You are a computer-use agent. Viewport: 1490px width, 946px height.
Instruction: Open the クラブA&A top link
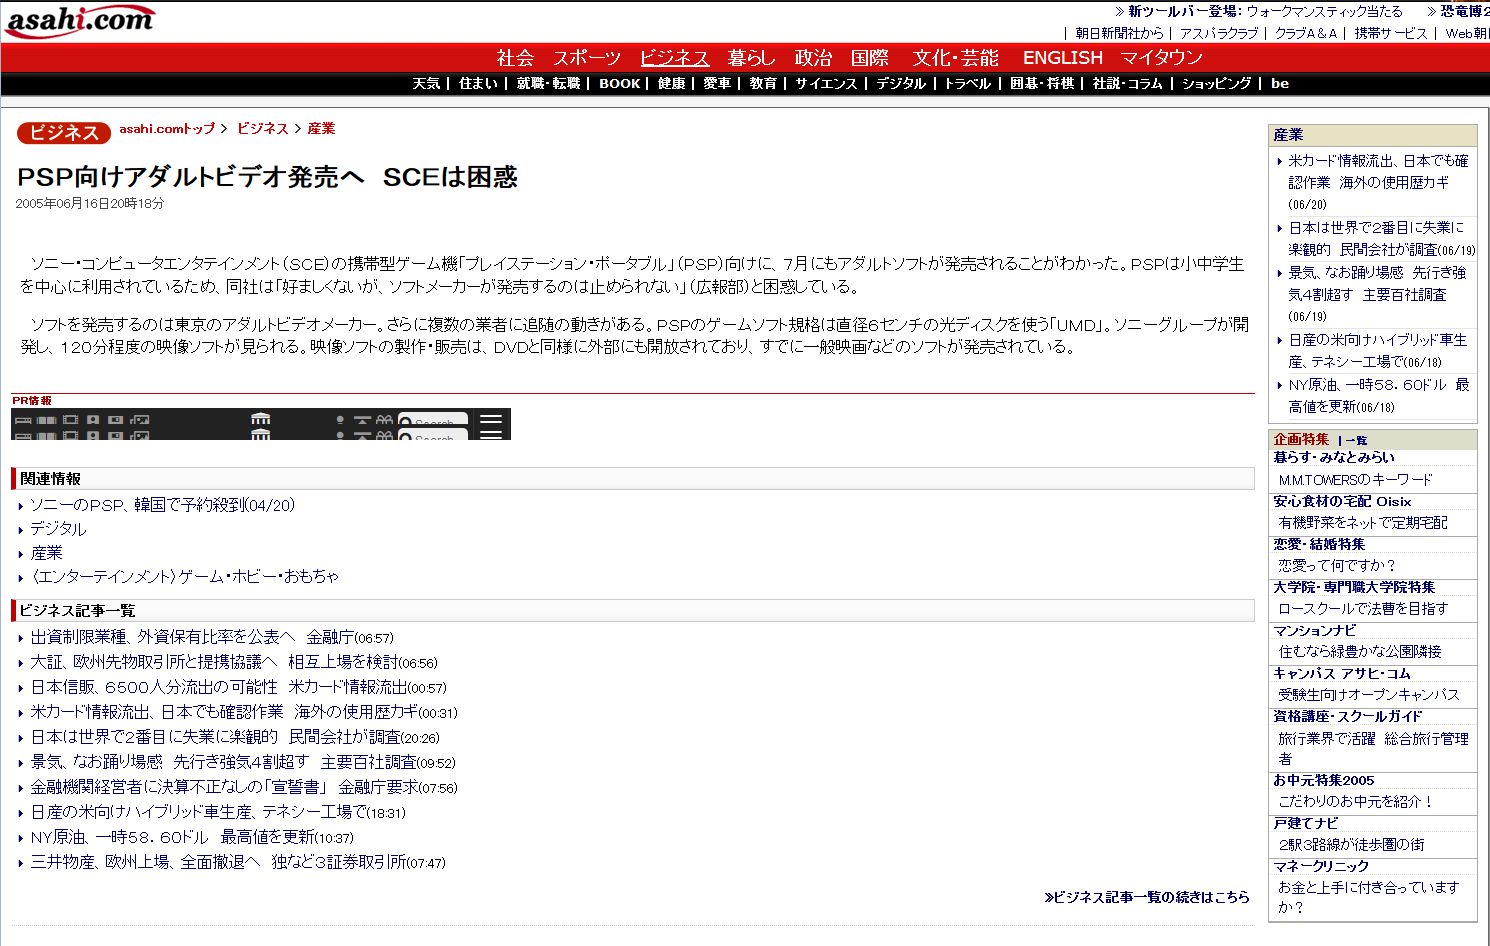coord(1306,33)
